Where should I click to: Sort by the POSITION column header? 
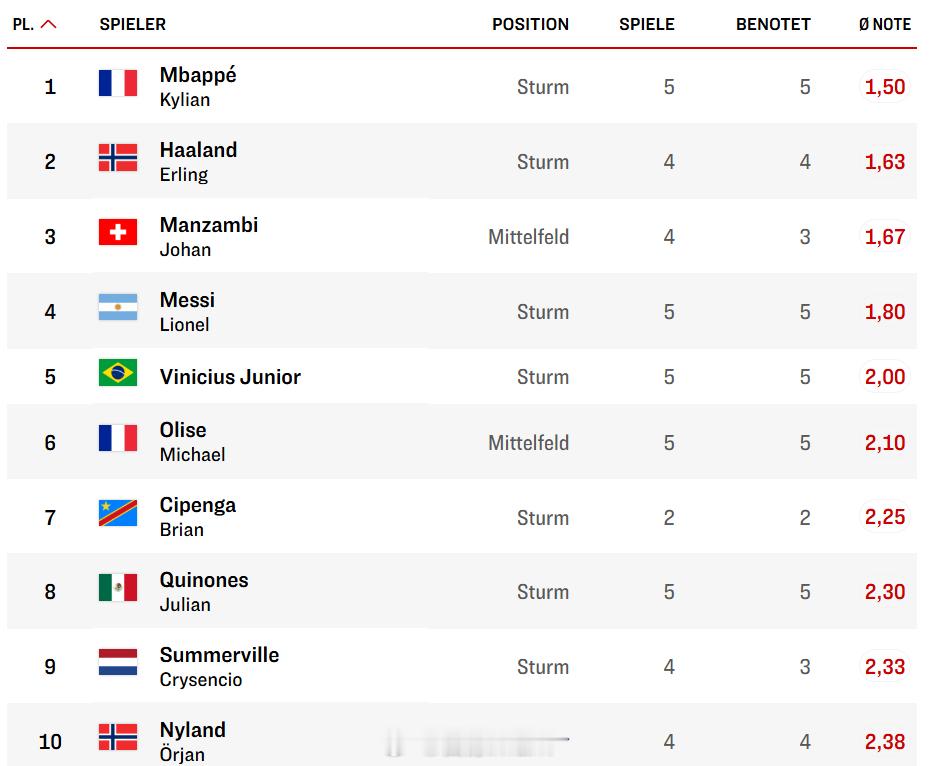pos(530,24)
